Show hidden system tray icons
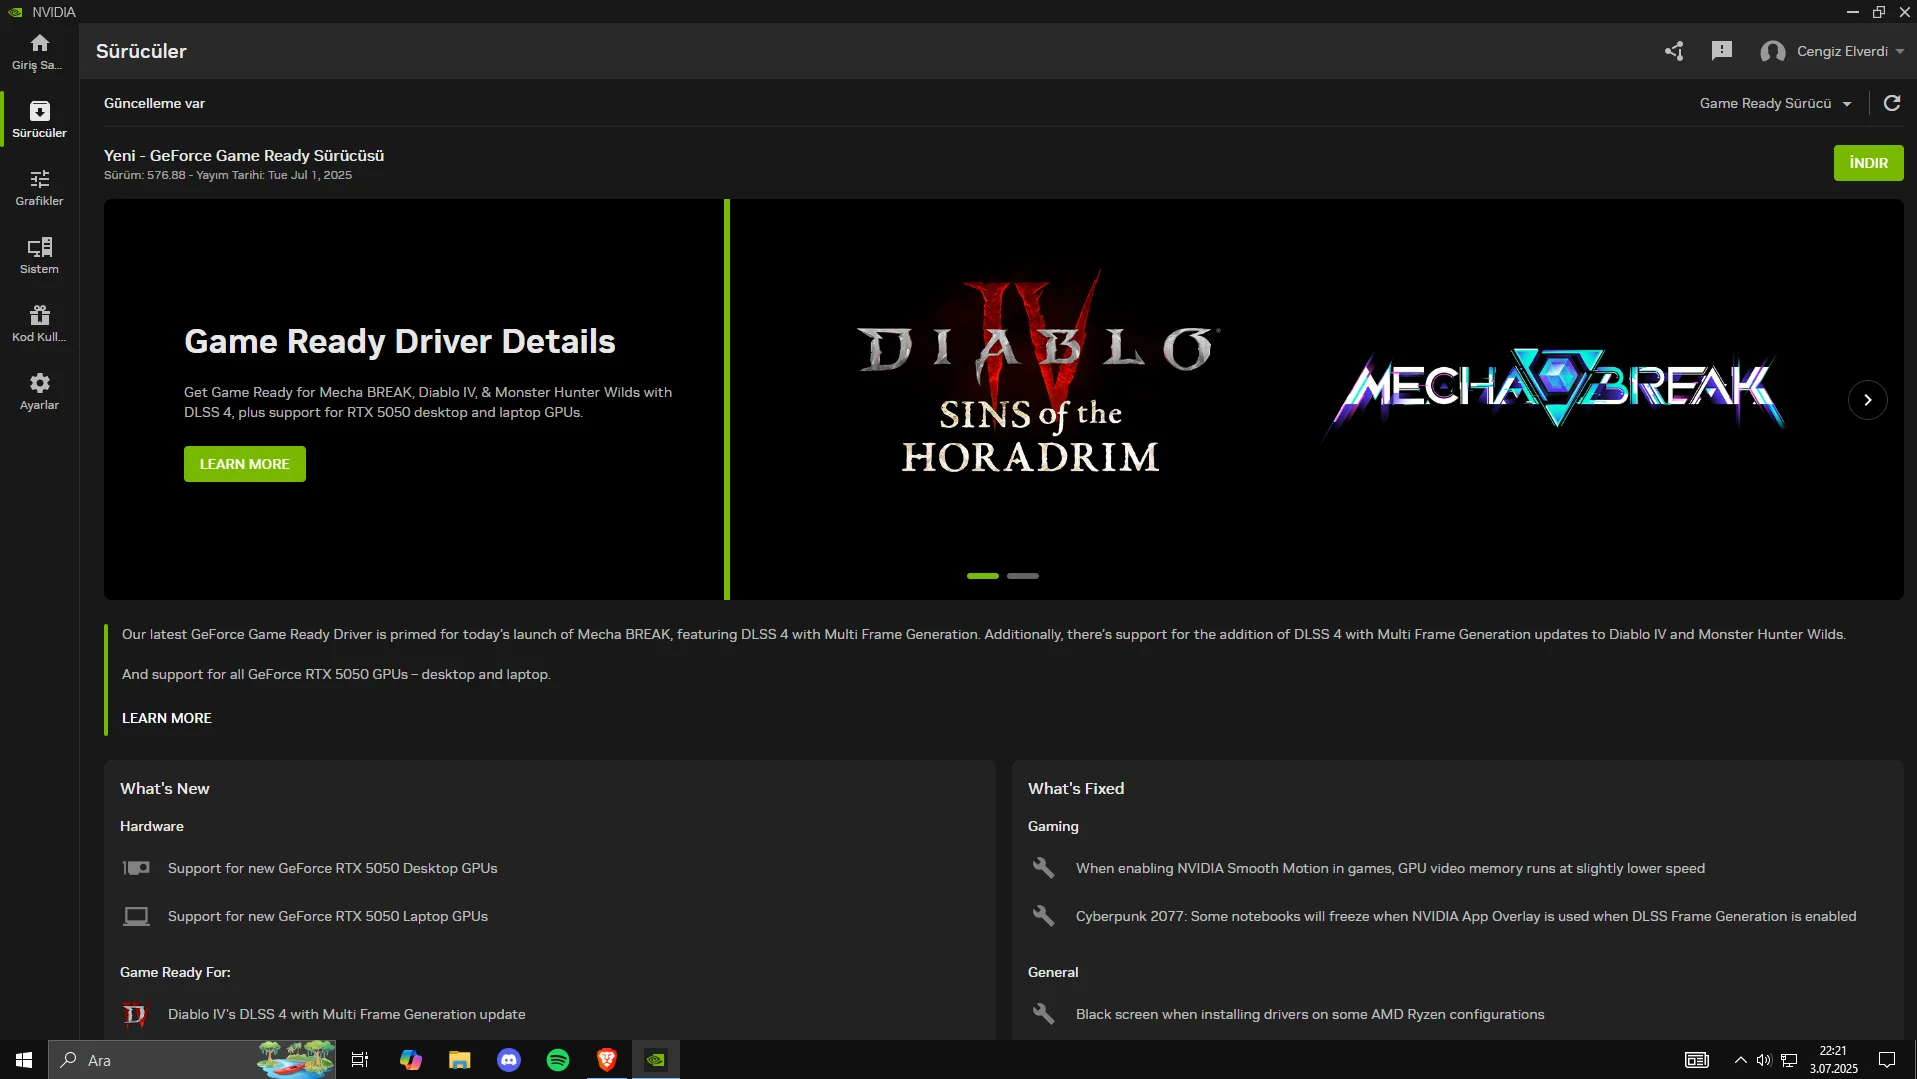1917x1079 pixels. [1741, 1060]
